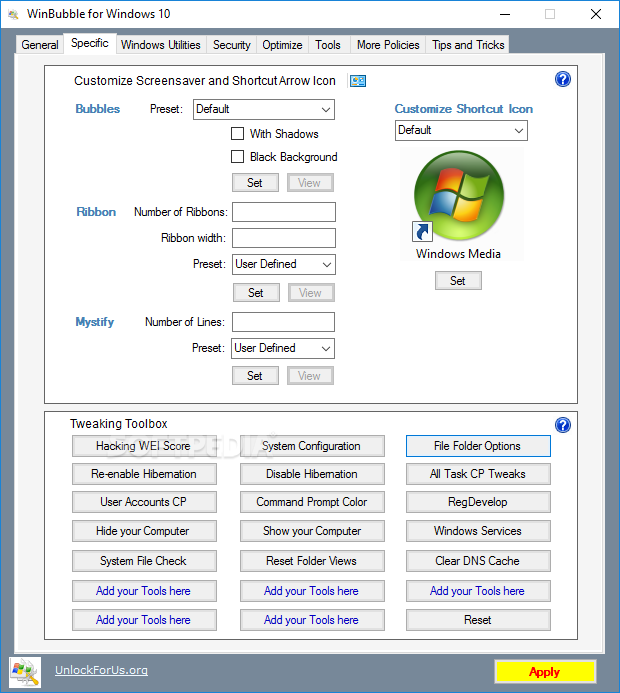Click View button under Bubbles options
Viewport: 620px width, 693px height.
pyautogui.click(x=310, y=183)
